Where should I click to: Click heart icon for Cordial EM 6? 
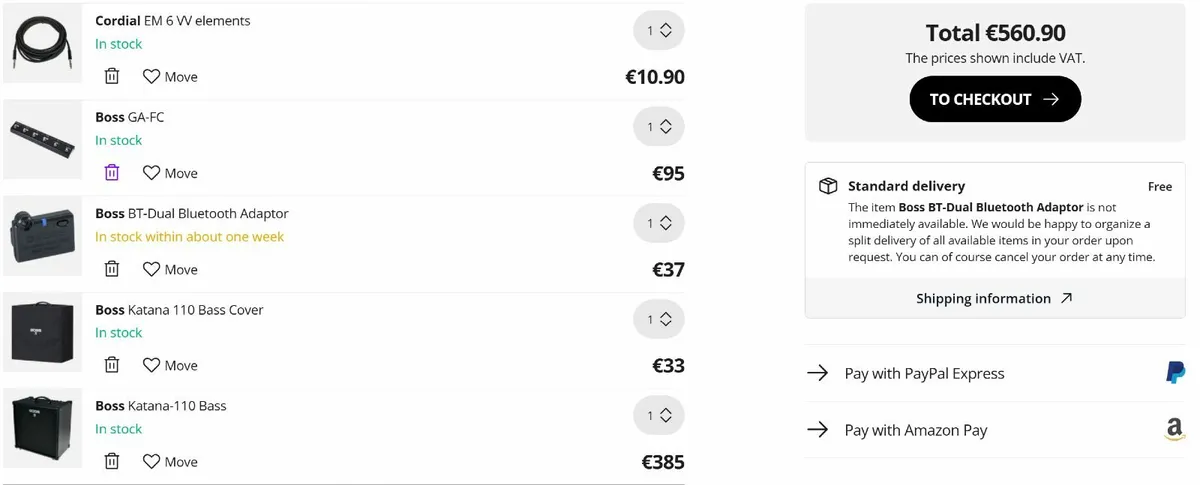pos(151,76)
